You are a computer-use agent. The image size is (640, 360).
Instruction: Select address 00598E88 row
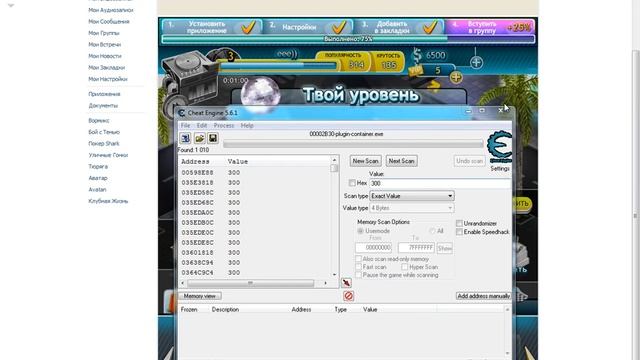(x=255, y=173)
